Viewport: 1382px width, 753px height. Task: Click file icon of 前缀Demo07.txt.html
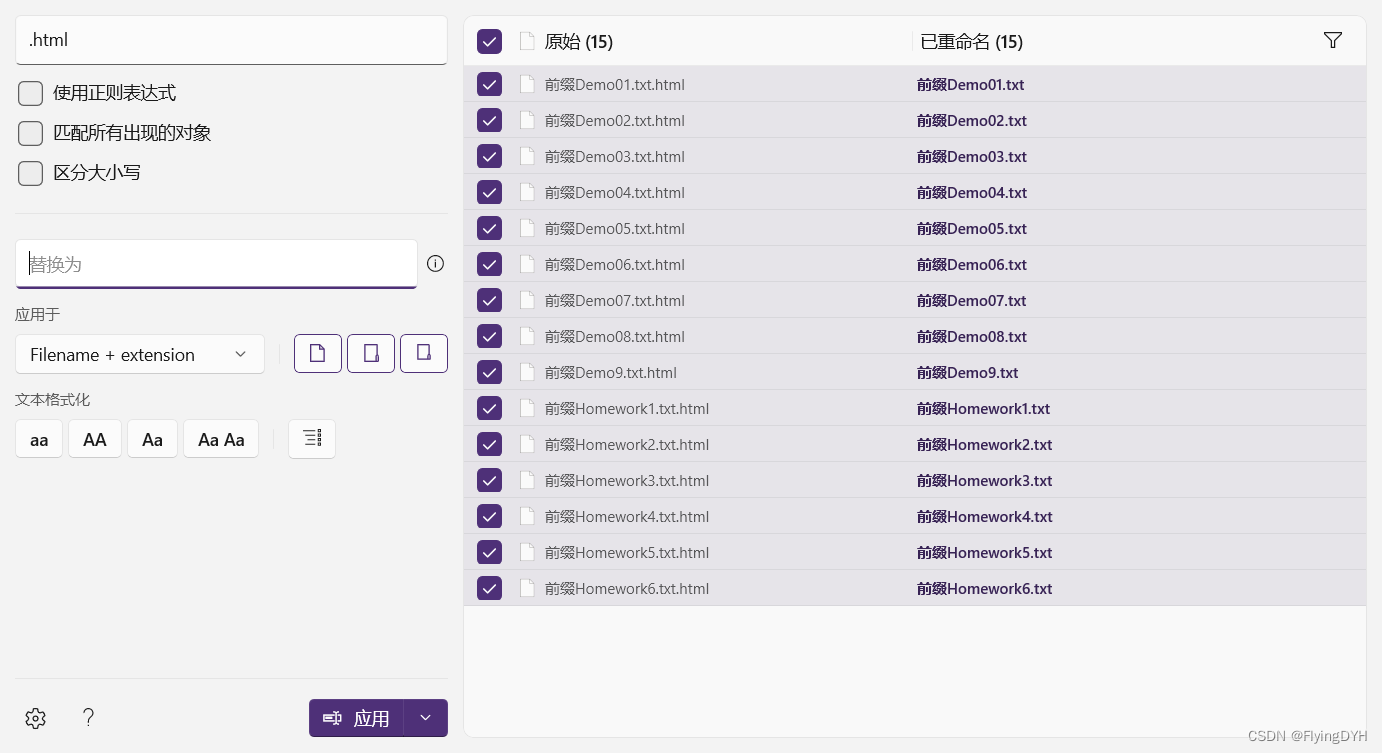tap(527, 301)
